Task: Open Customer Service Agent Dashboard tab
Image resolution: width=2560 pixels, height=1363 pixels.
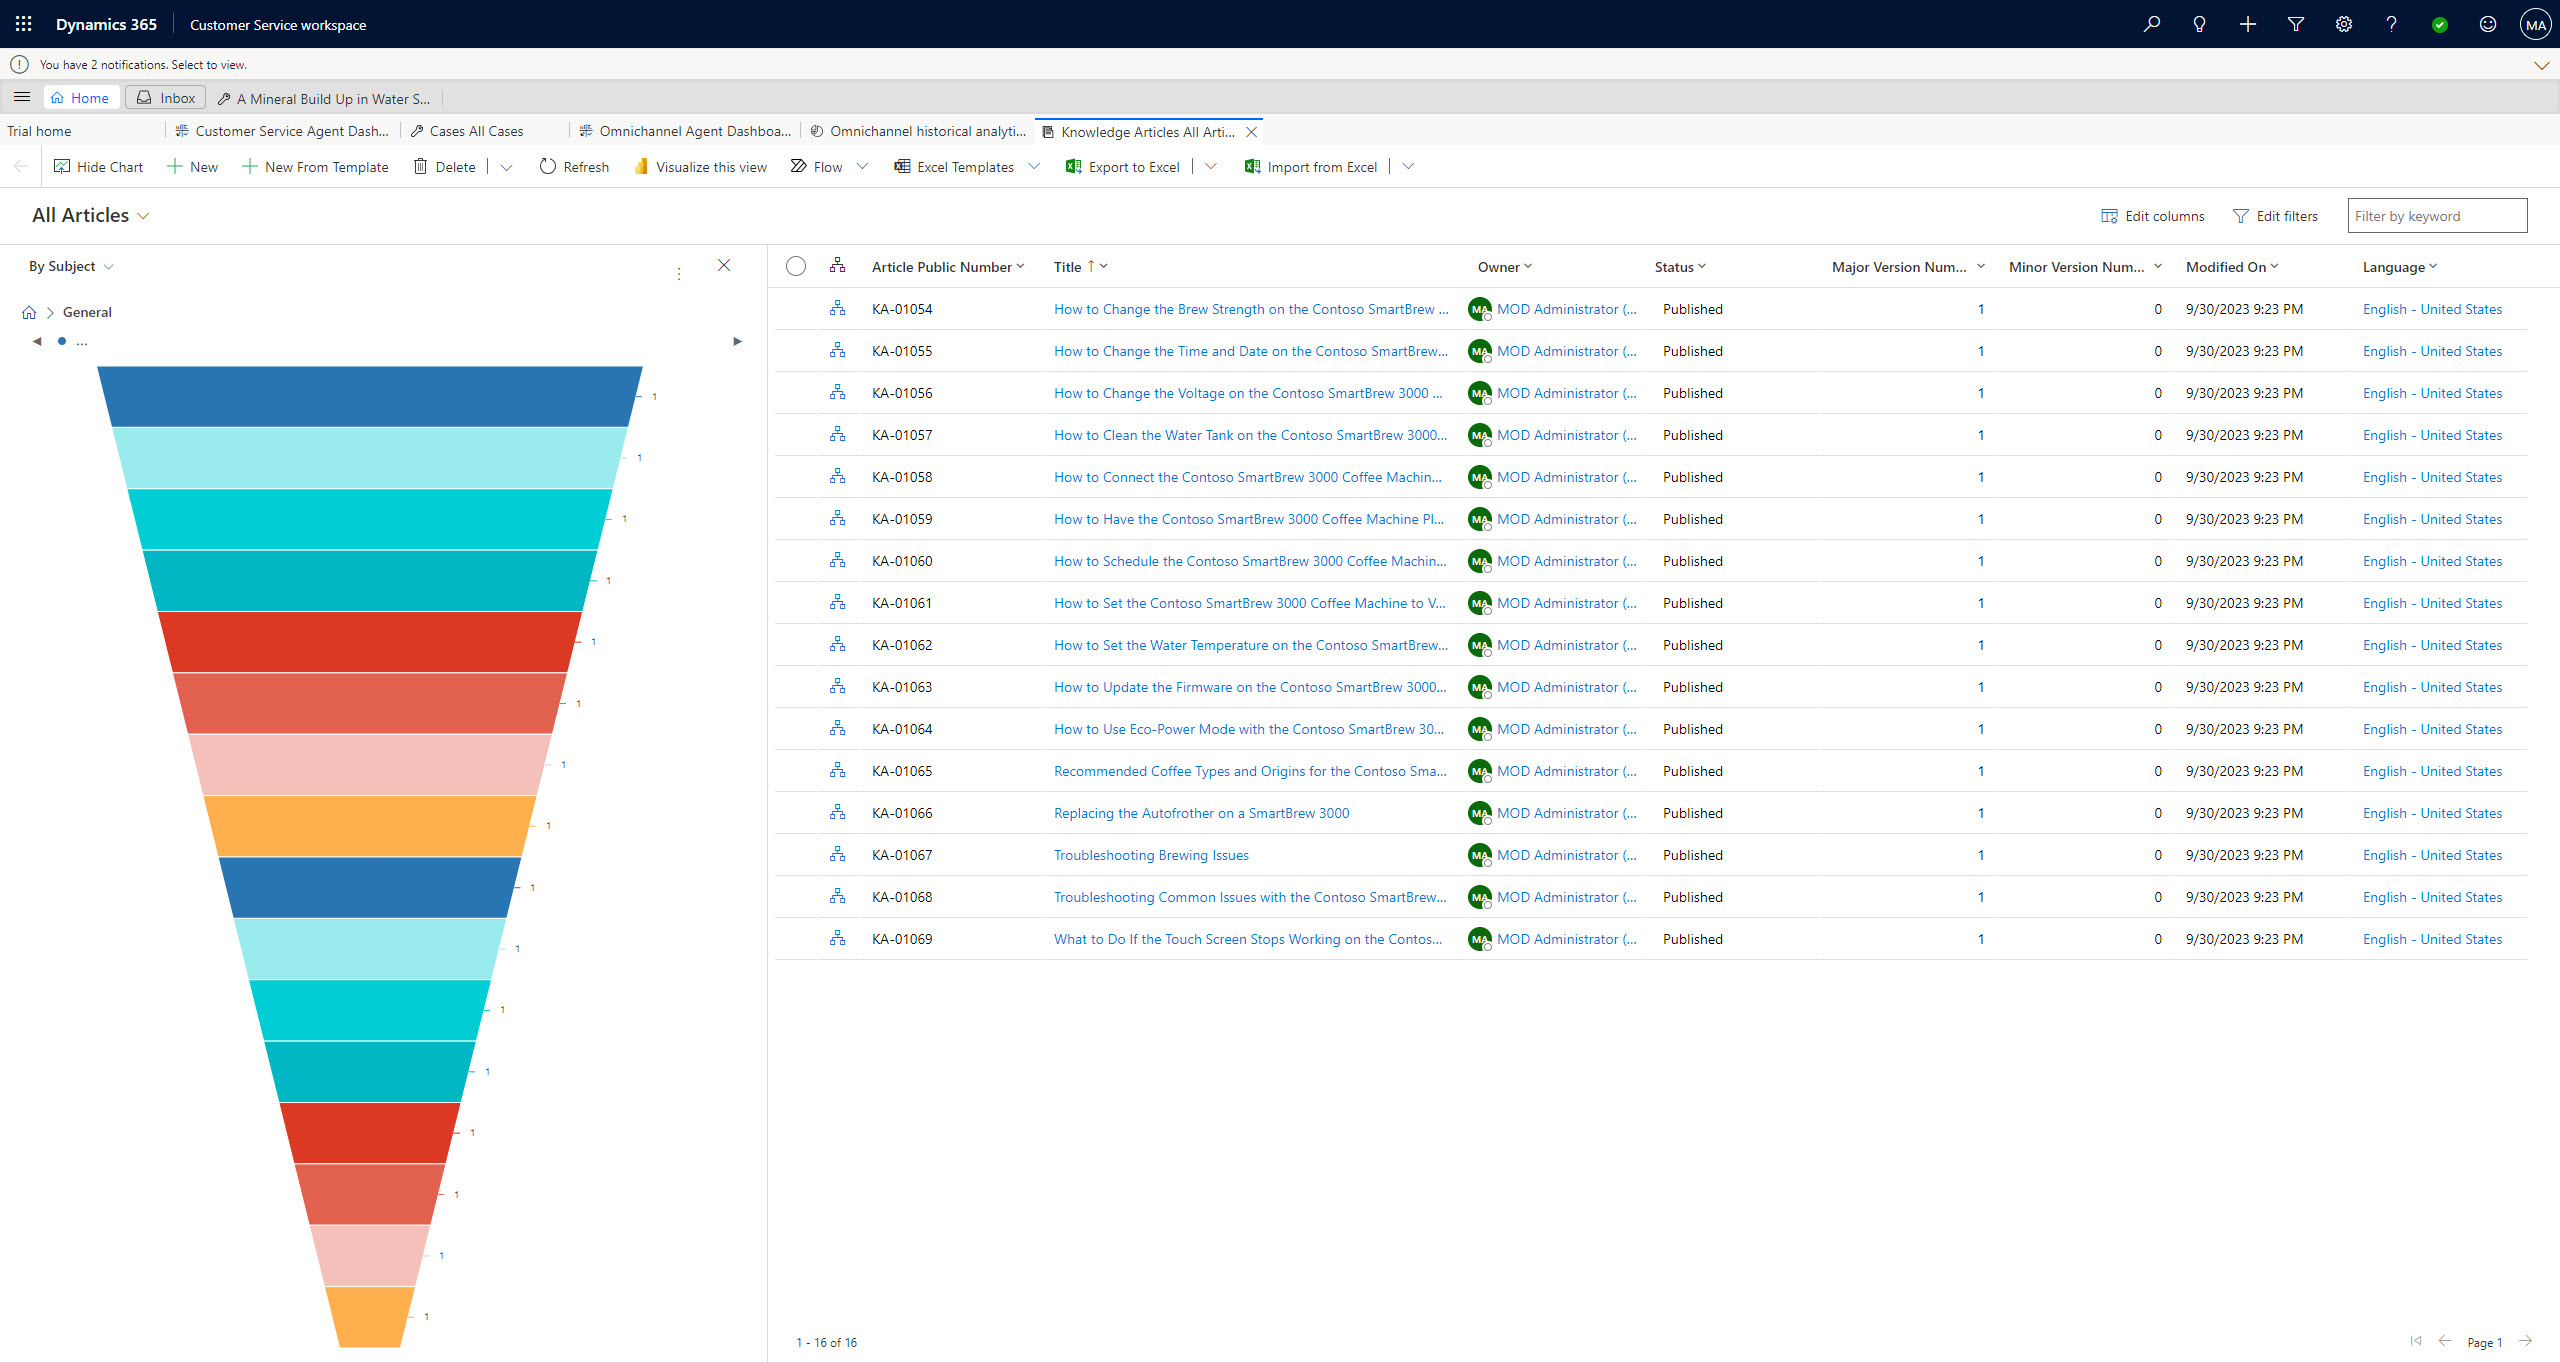Action: point(282,131)
